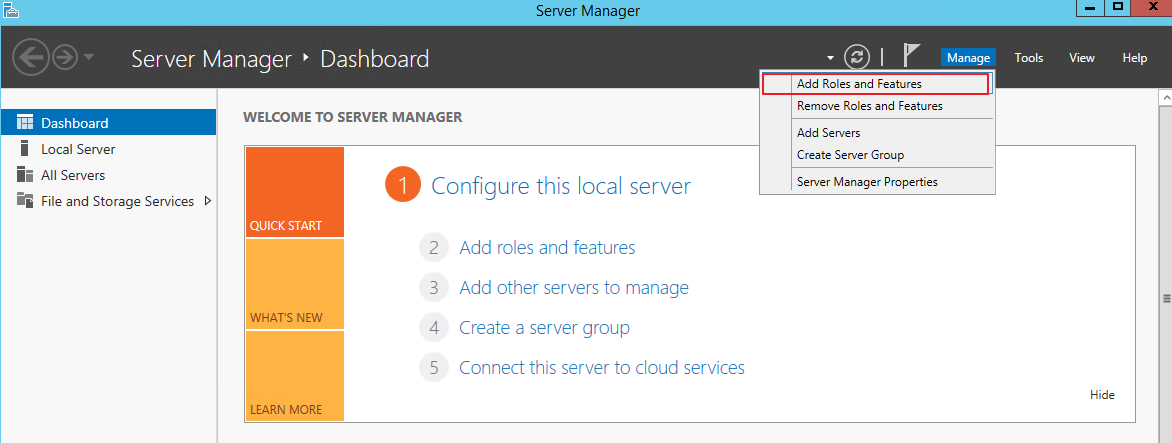Click the forward navigation arrow
Viewport: 1172px width, 443px height.
coord(65,58)
